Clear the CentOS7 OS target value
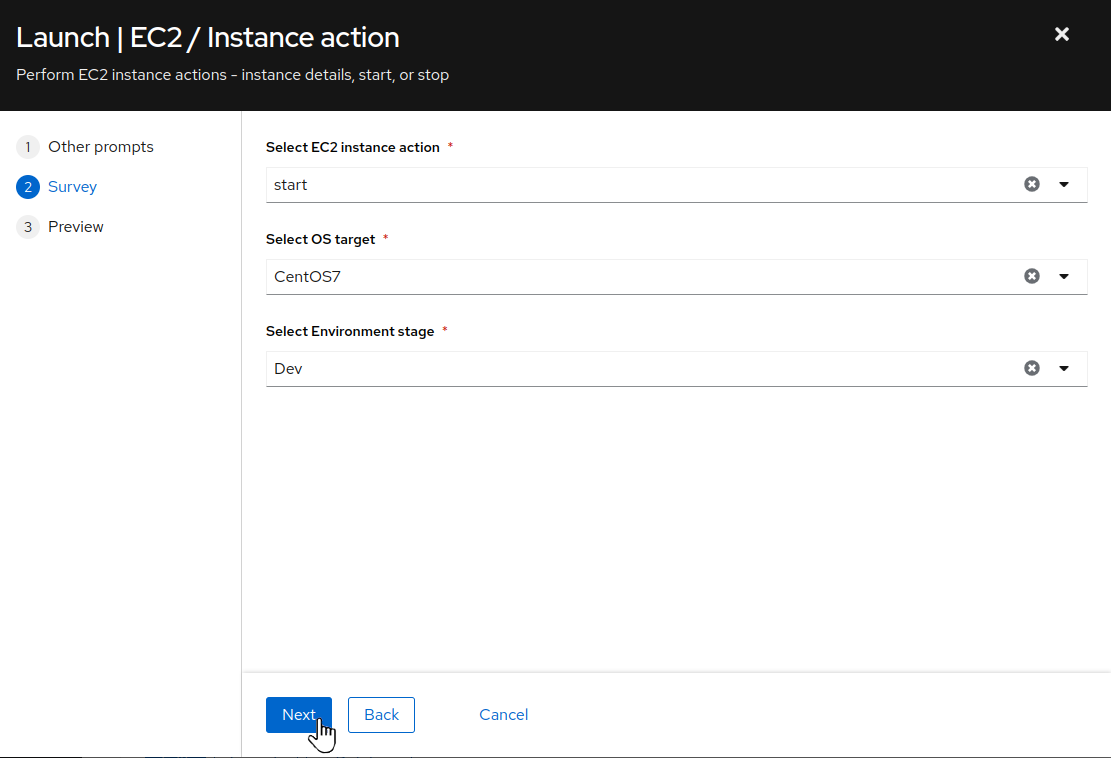 1032,276
